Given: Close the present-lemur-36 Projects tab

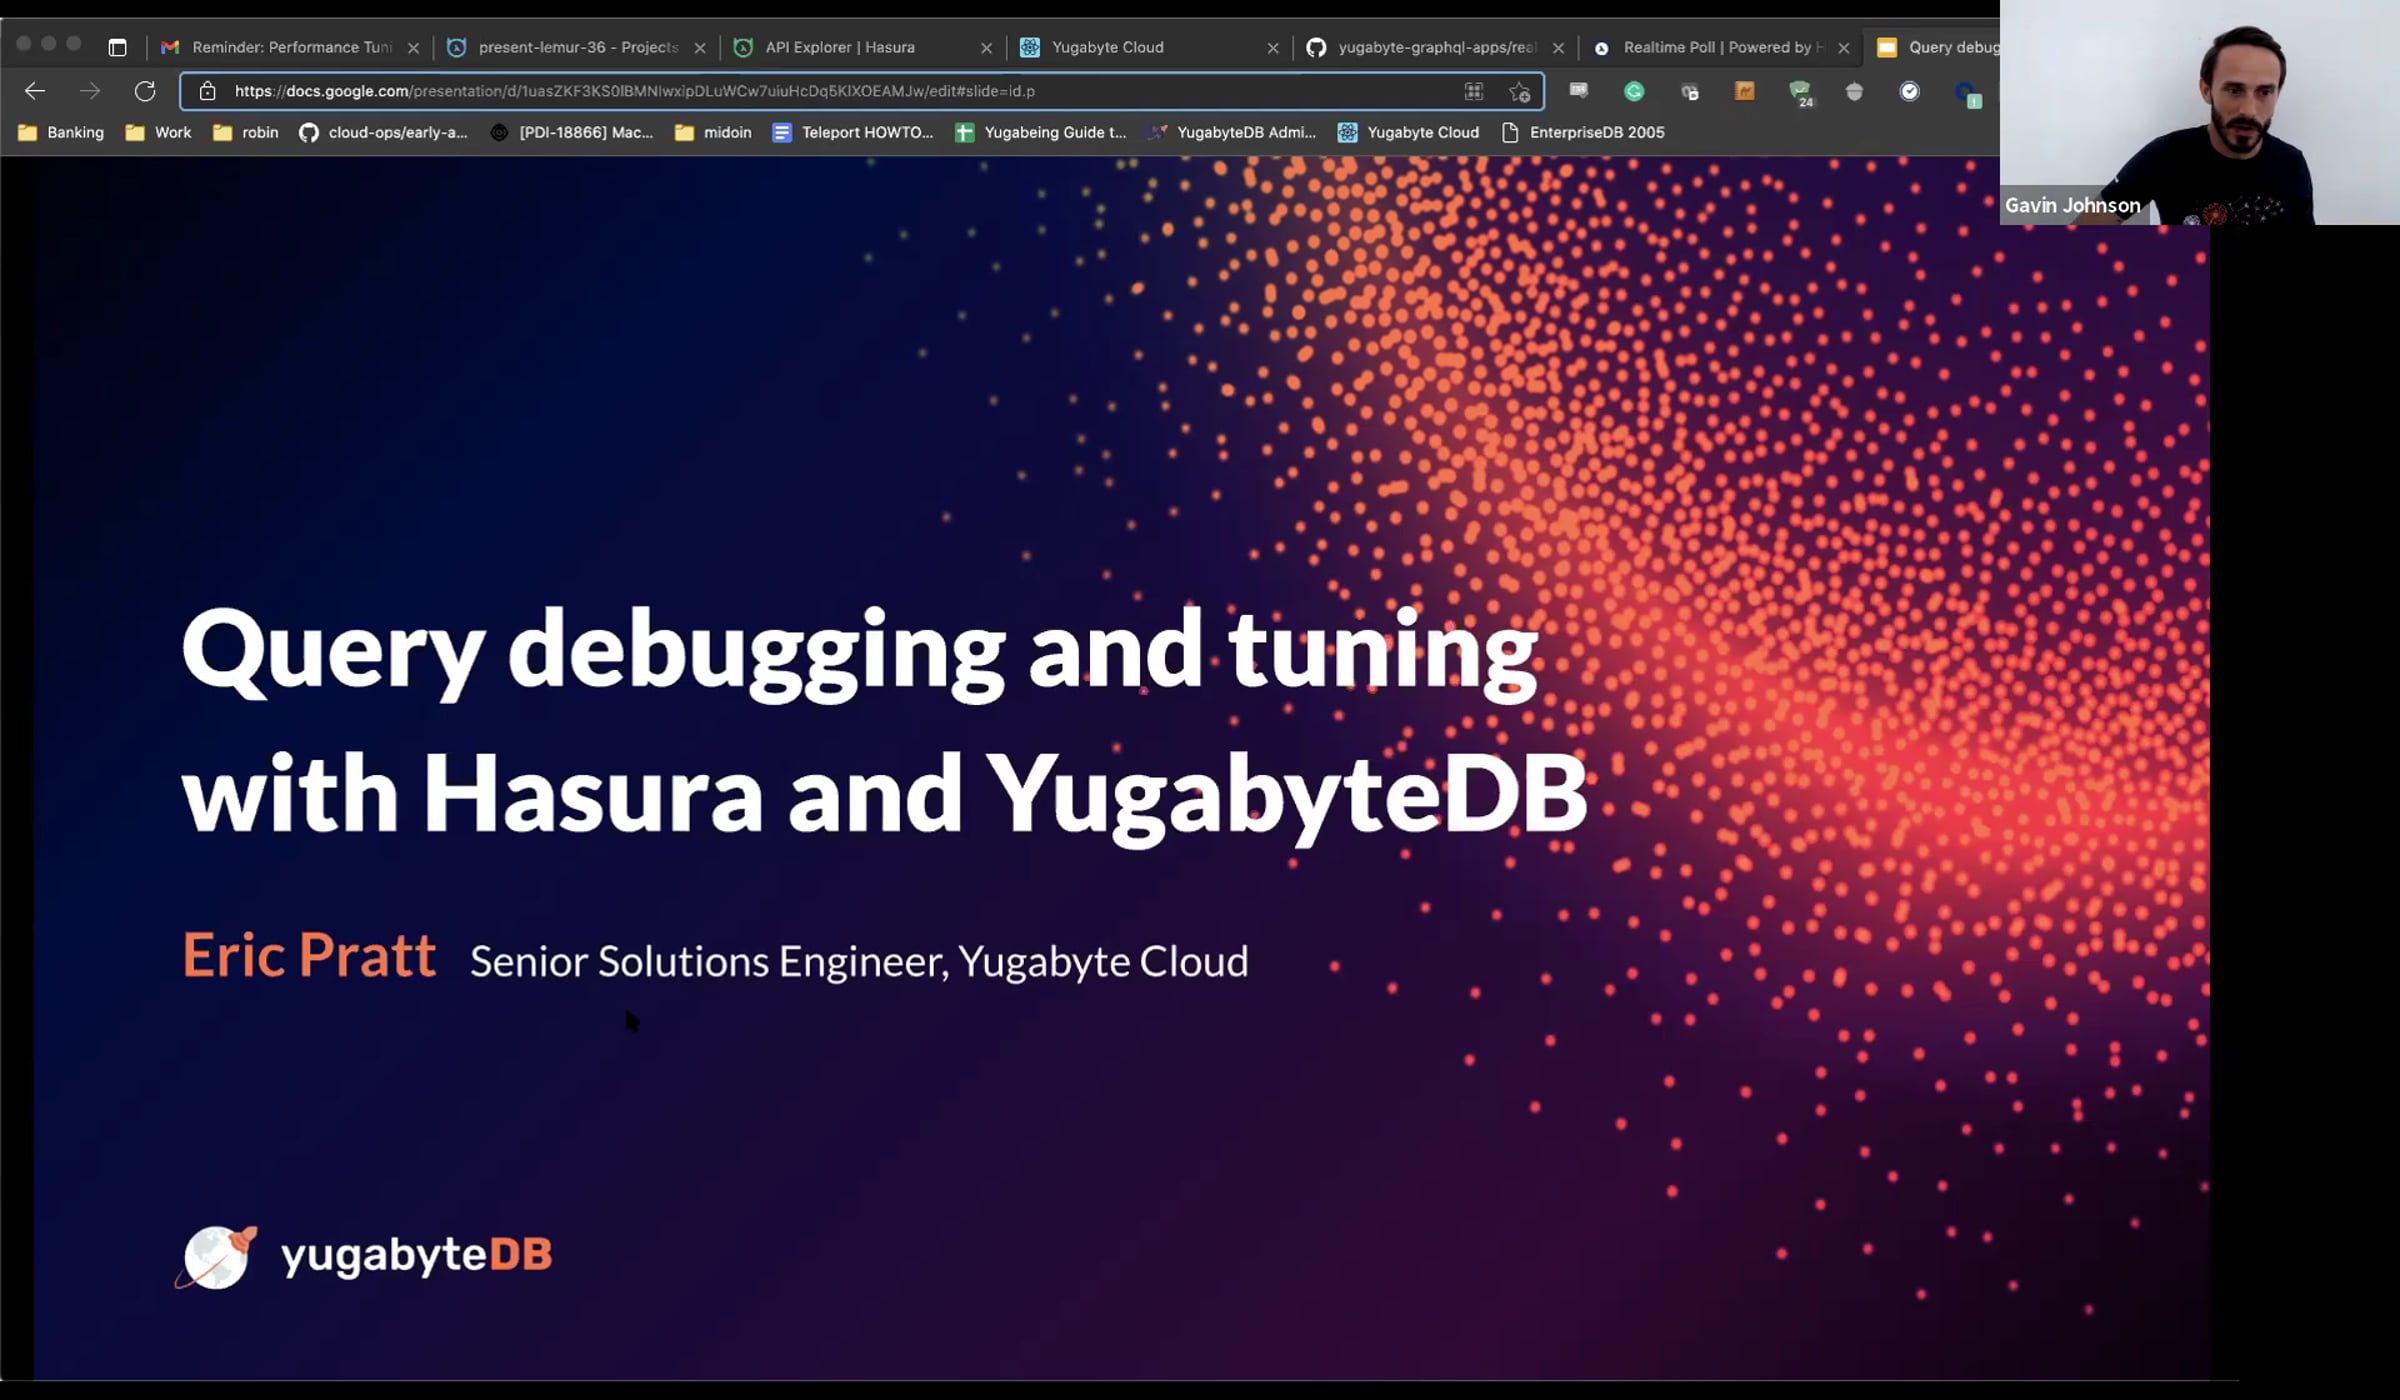Looking at the screenshot, I should (x=700, y=48).
